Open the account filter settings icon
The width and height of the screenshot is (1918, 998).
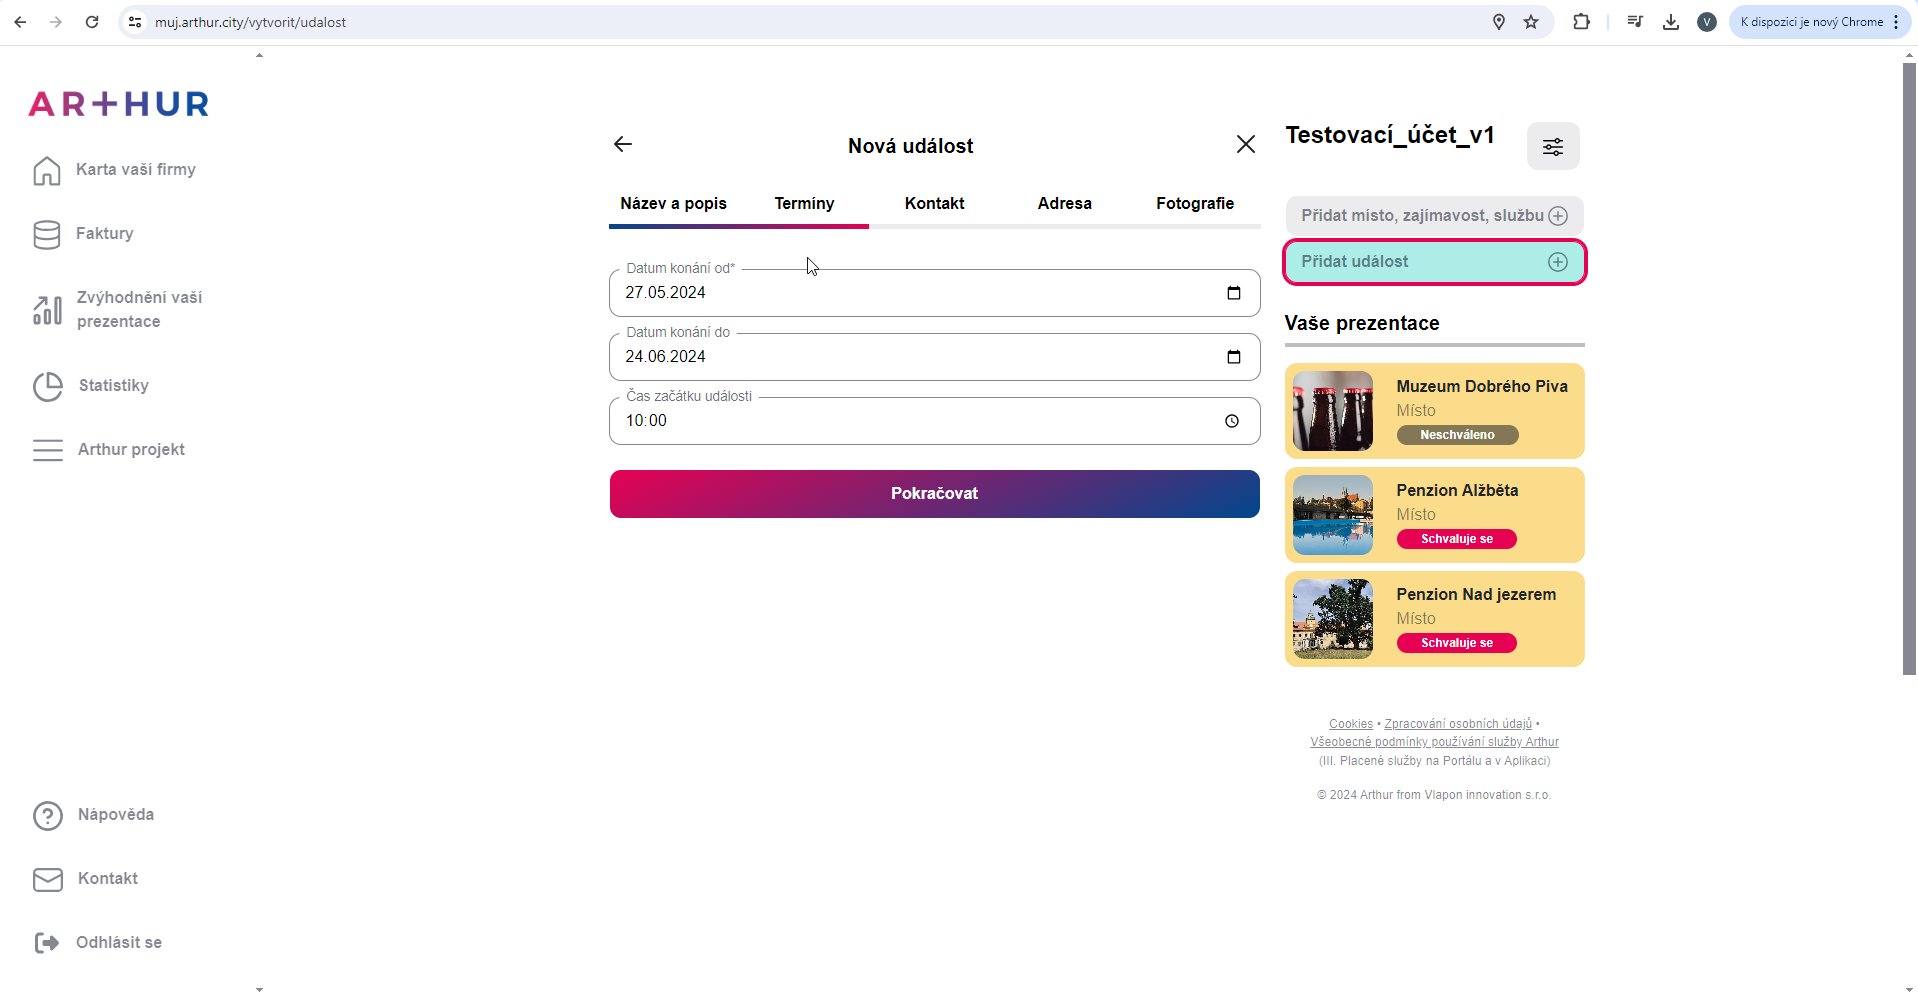1552,147
